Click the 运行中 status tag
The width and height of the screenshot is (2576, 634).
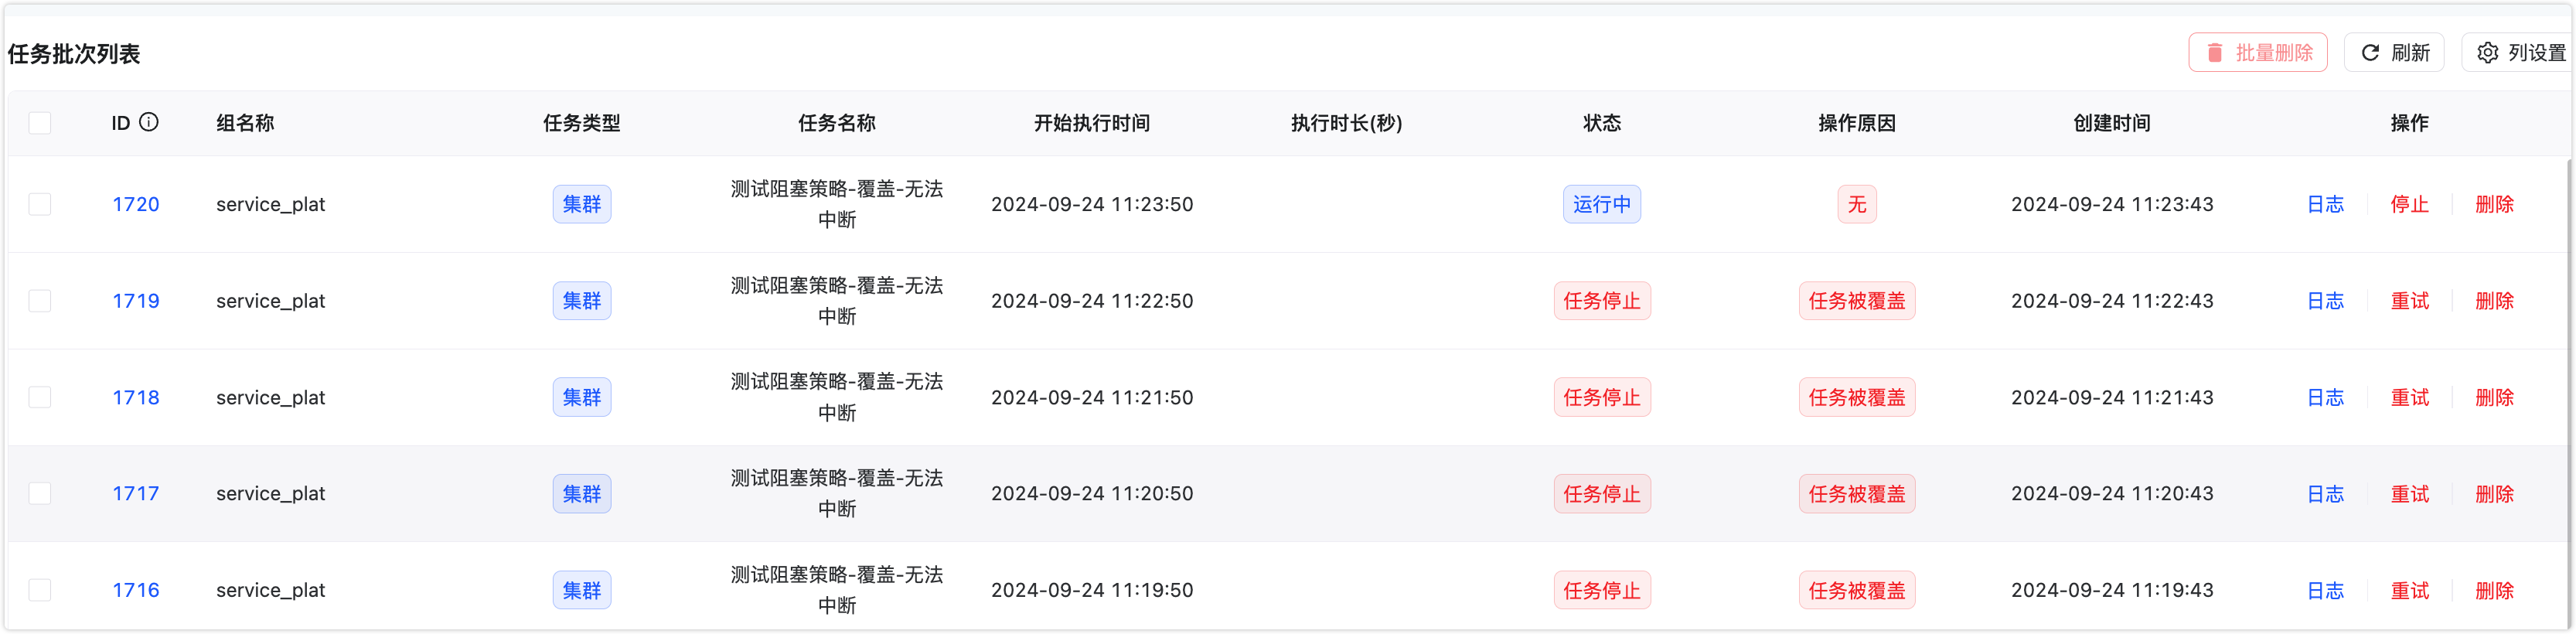pos(1601,204)
